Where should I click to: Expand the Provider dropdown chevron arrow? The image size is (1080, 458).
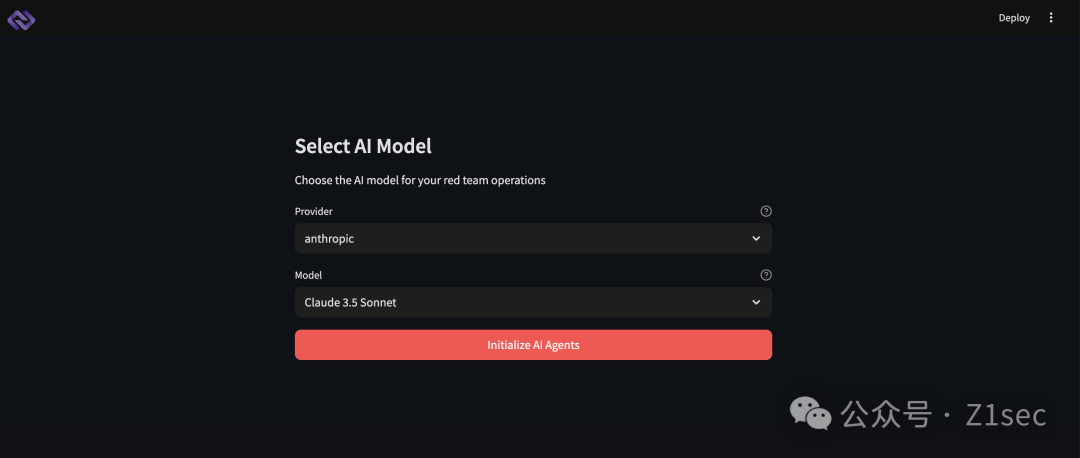tap(756, 239)
